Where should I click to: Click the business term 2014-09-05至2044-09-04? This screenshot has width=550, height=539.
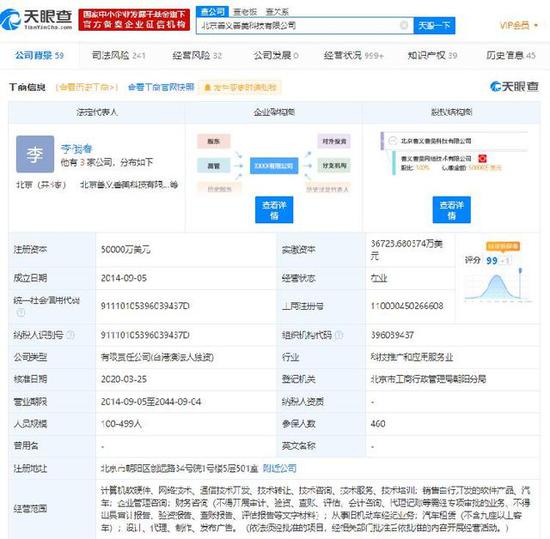[151, 402]
